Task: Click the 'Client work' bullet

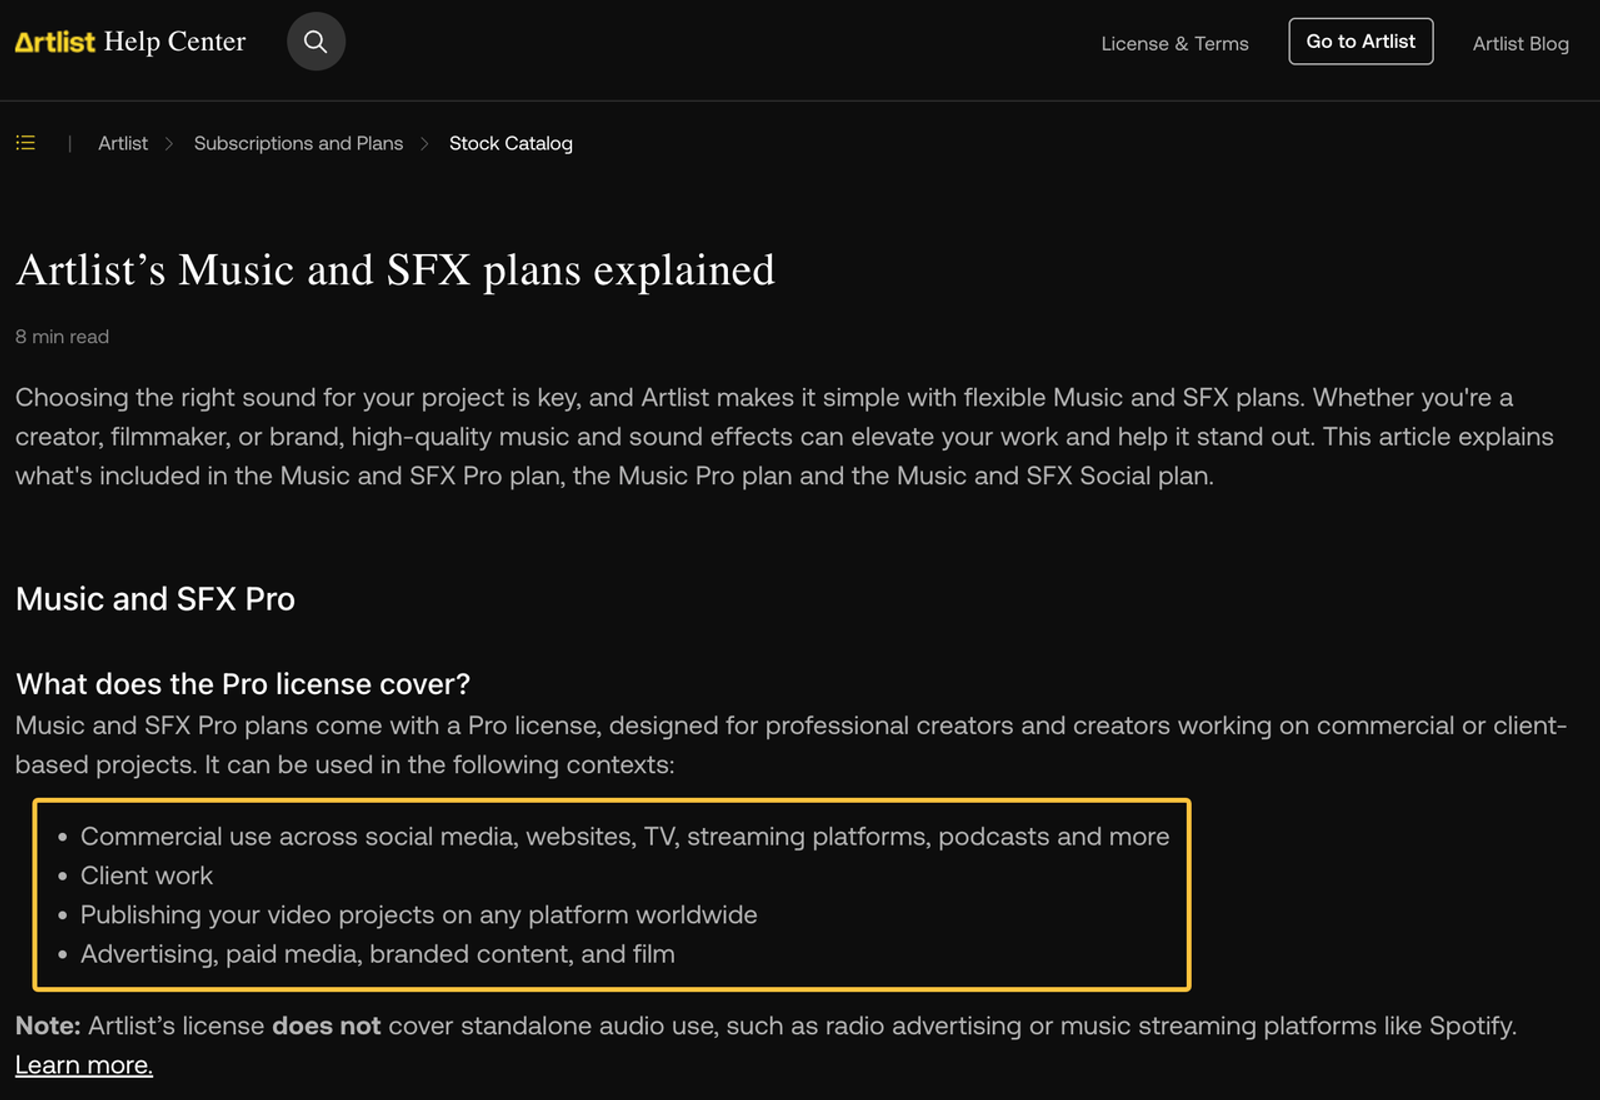Action: pos(146,876)
